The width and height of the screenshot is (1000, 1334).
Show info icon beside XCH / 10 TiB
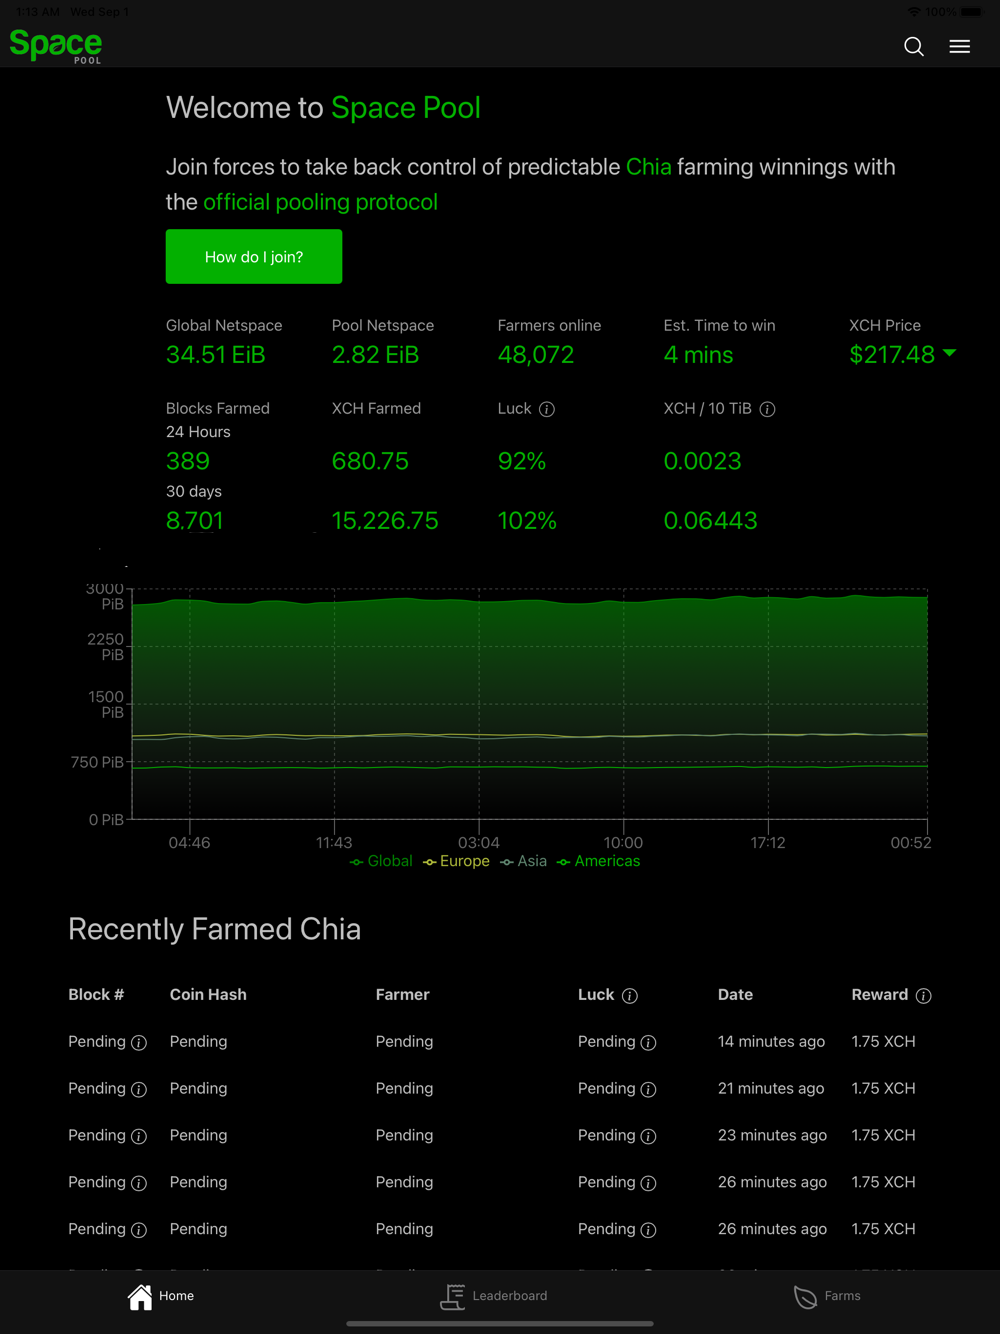tap(768, 409)
